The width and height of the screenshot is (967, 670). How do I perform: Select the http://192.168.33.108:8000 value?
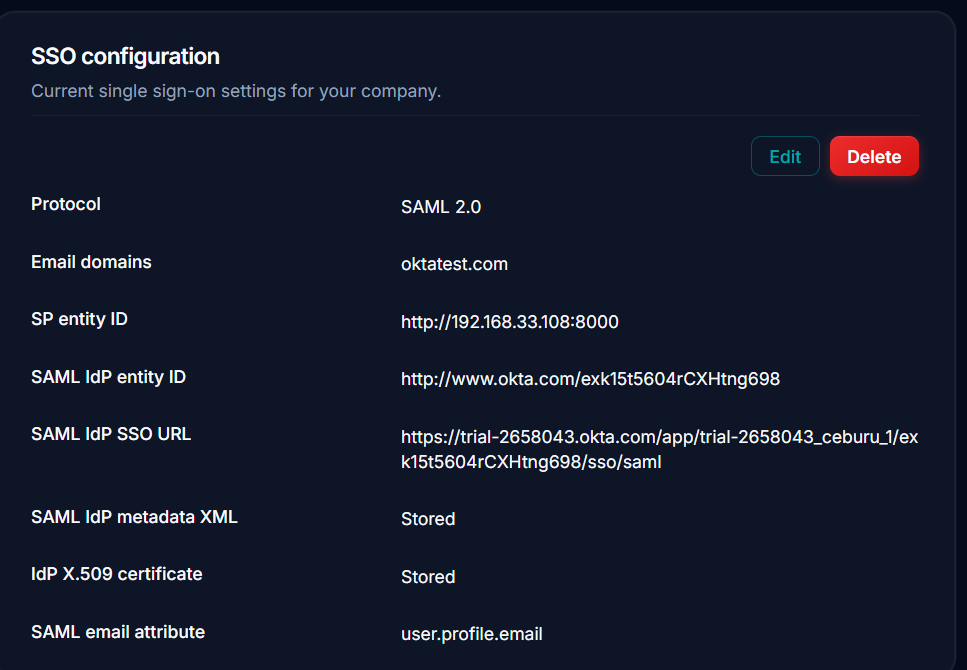[x=509, y=322]
